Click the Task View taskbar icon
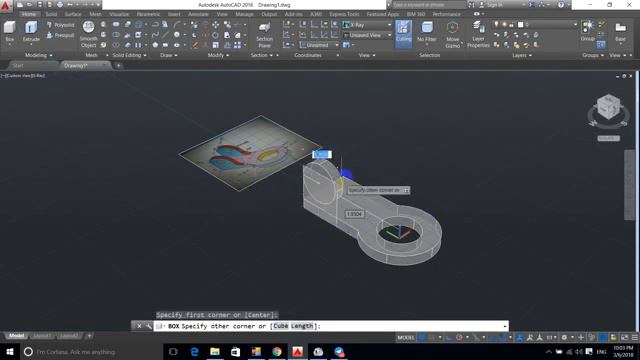Image resolution: width=640 pixels, height=360 pixels. tap(173, 351)
